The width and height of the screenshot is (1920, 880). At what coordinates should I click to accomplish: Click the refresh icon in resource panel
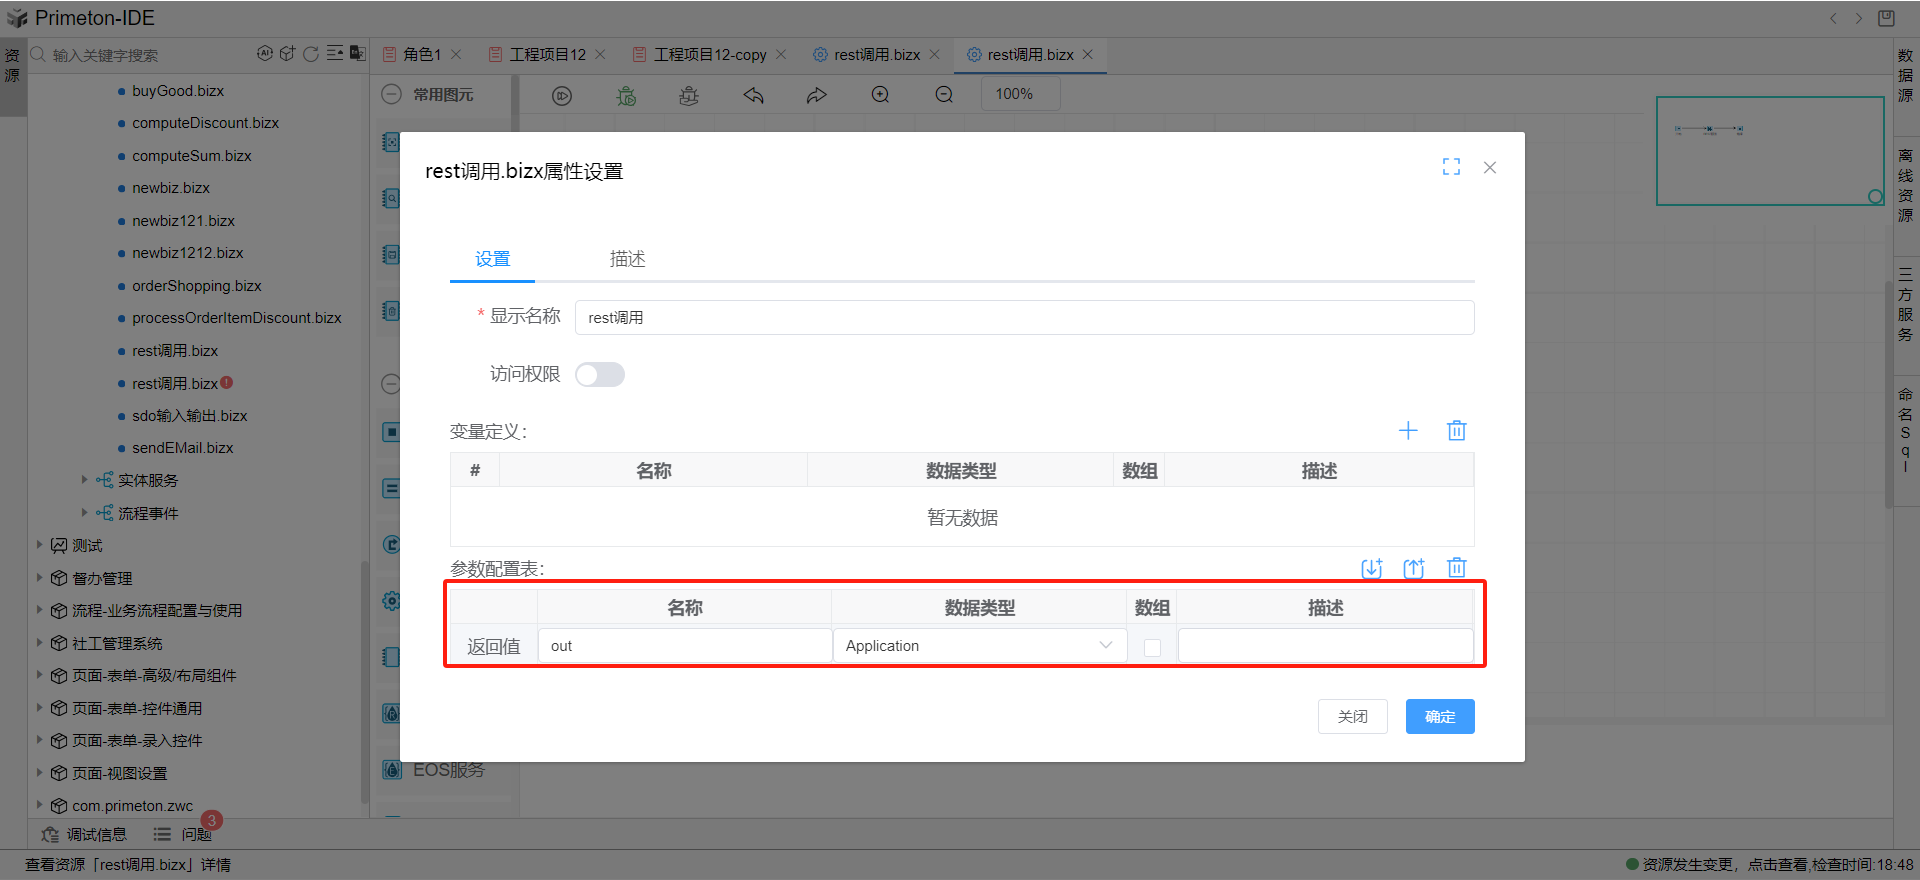click(x=311, y=54)
